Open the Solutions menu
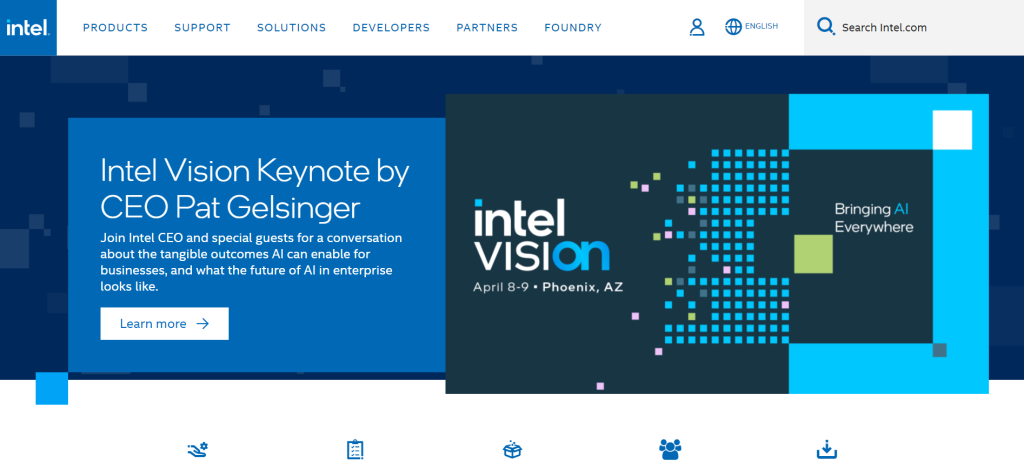 tap(291, 27)
